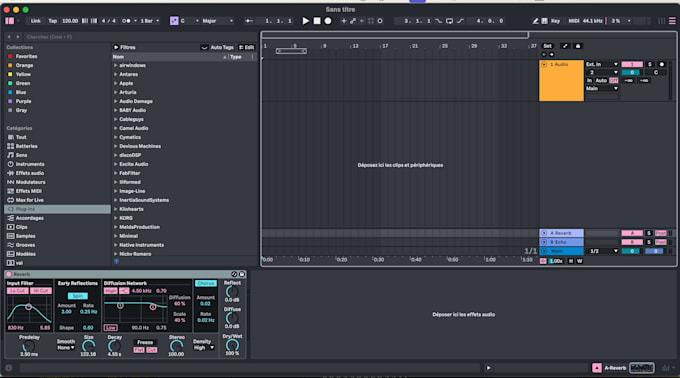
Task: Toggle the computer MIDI keyboard icon
Action: 545,21
